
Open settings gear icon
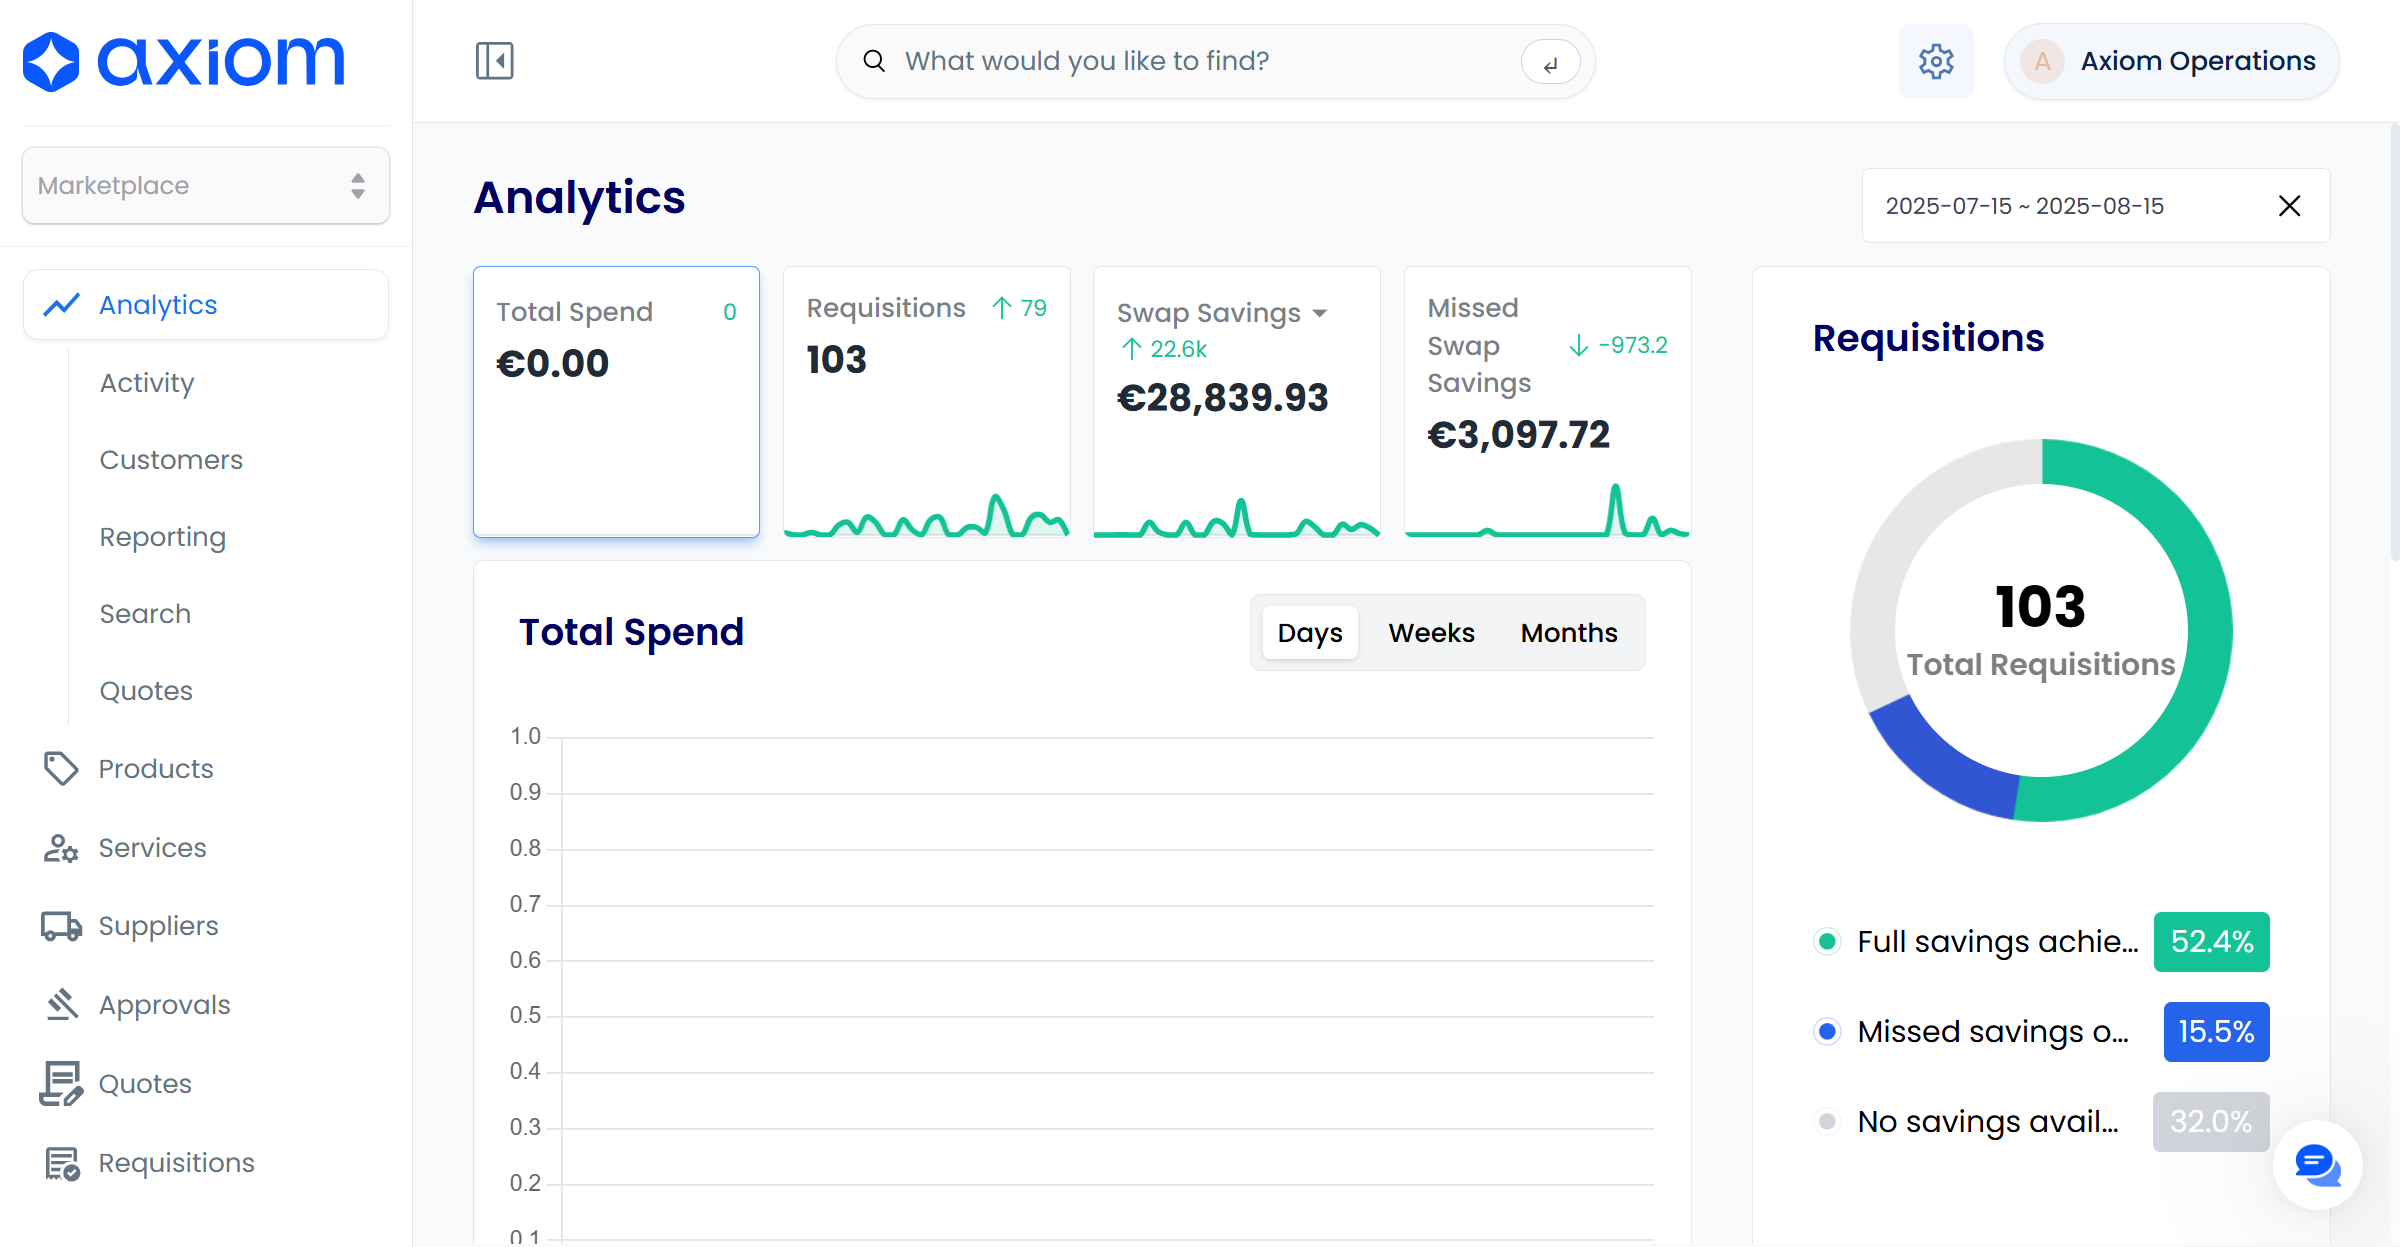click(x=1936, y=62)
